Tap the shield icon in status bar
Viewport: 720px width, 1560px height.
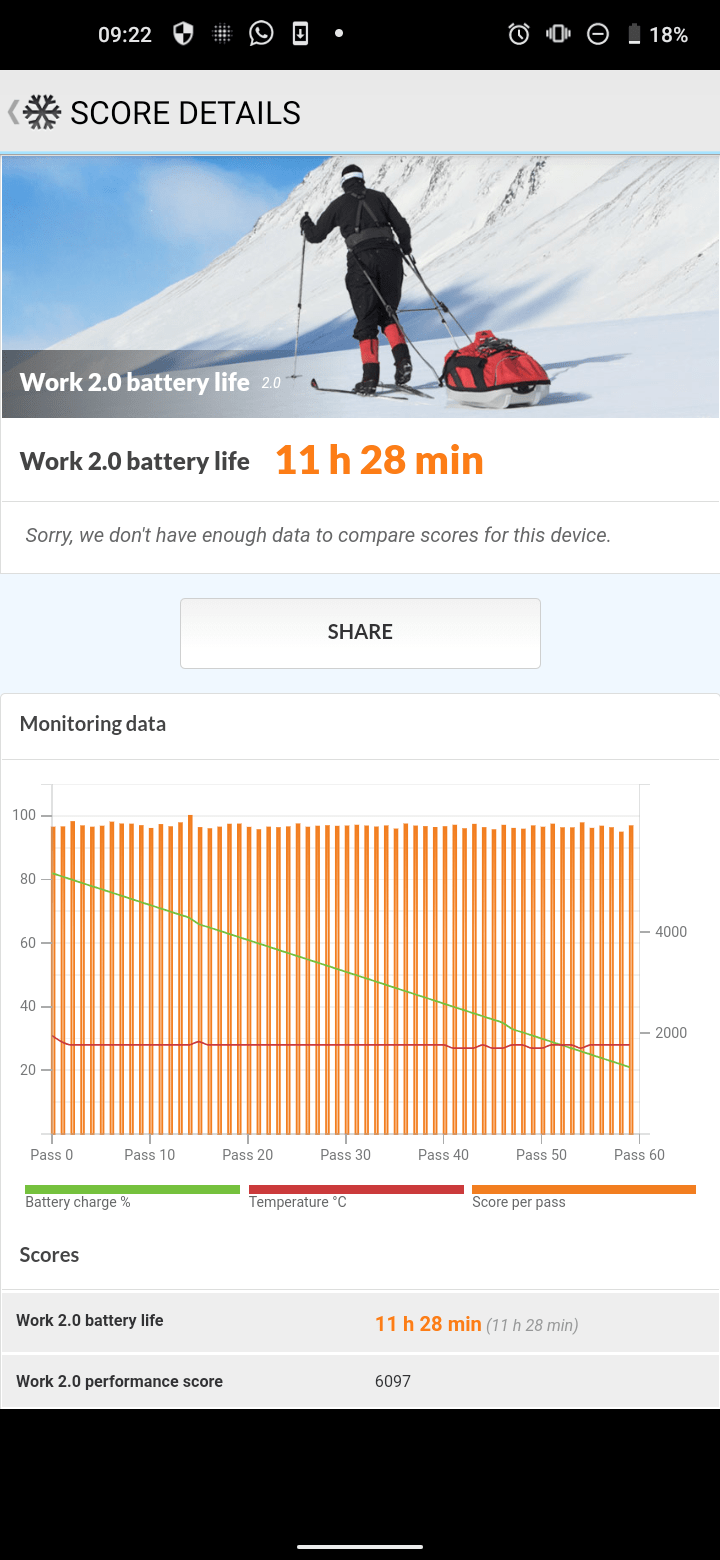tap(183, 35)
